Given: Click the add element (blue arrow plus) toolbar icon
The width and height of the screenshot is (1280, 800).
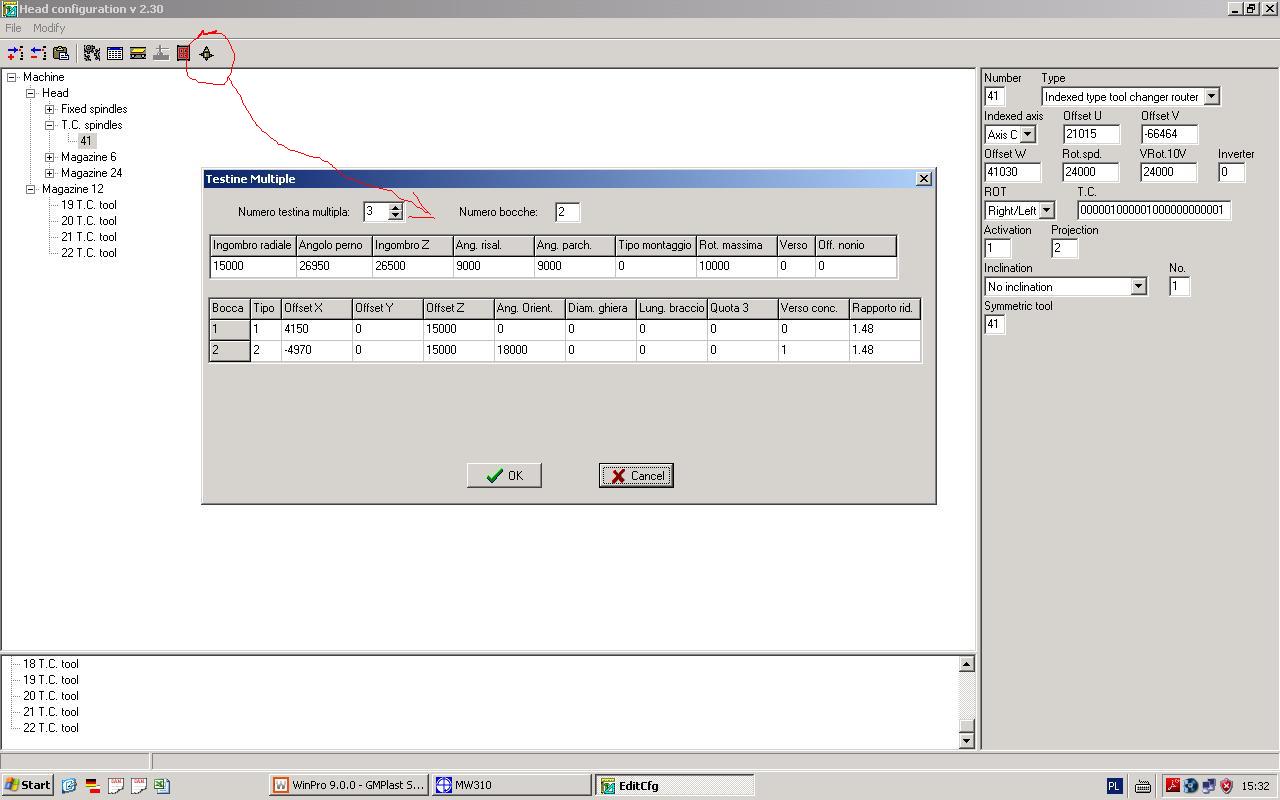Looking at the screenshot, I should point(15,53).
